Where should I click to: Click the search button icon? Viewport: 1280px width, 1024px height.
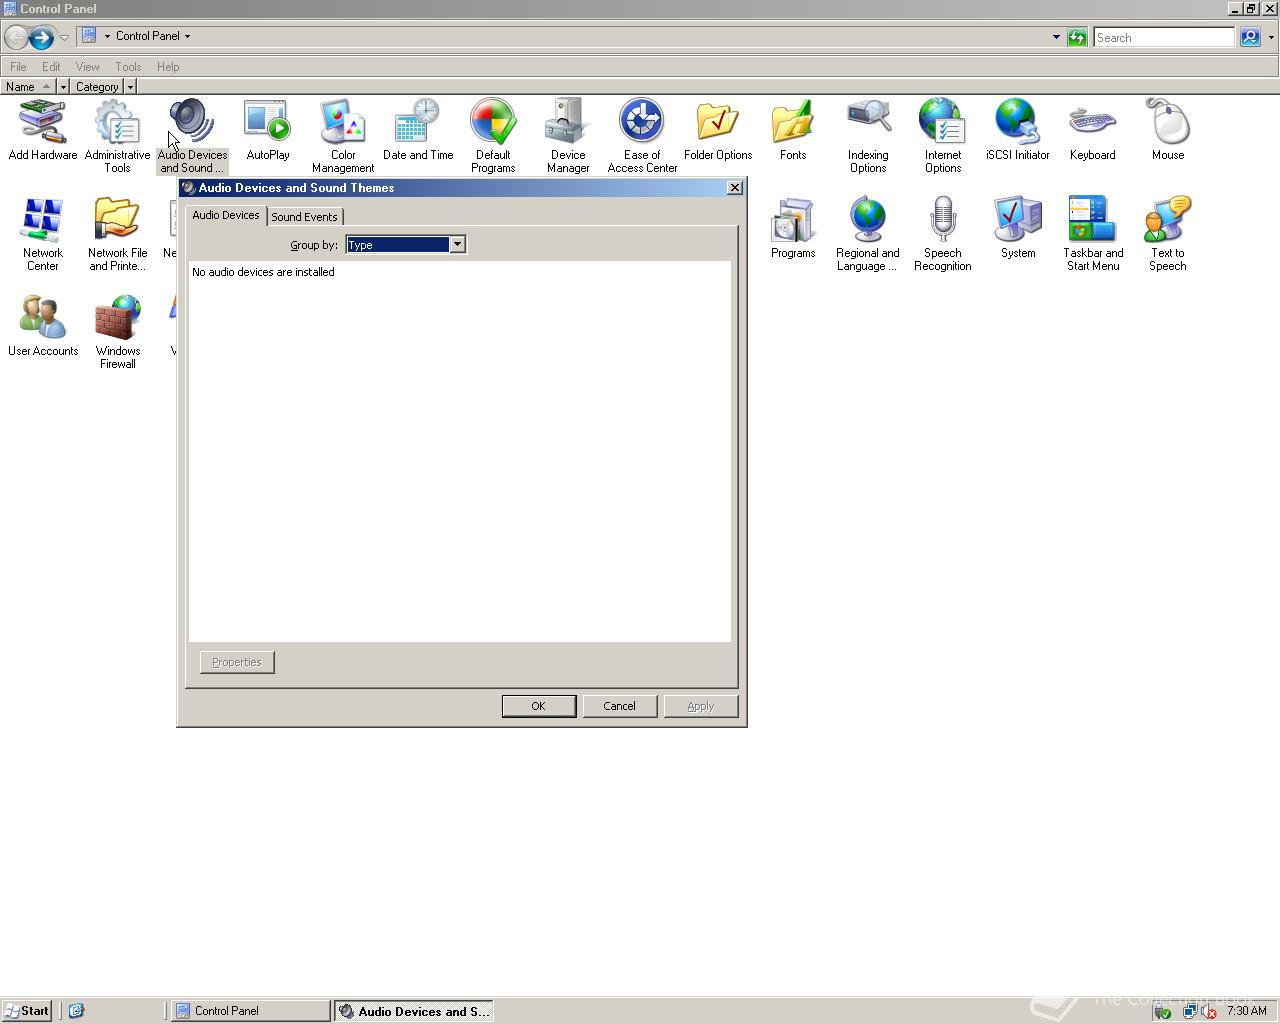(x=1250, y=38)
